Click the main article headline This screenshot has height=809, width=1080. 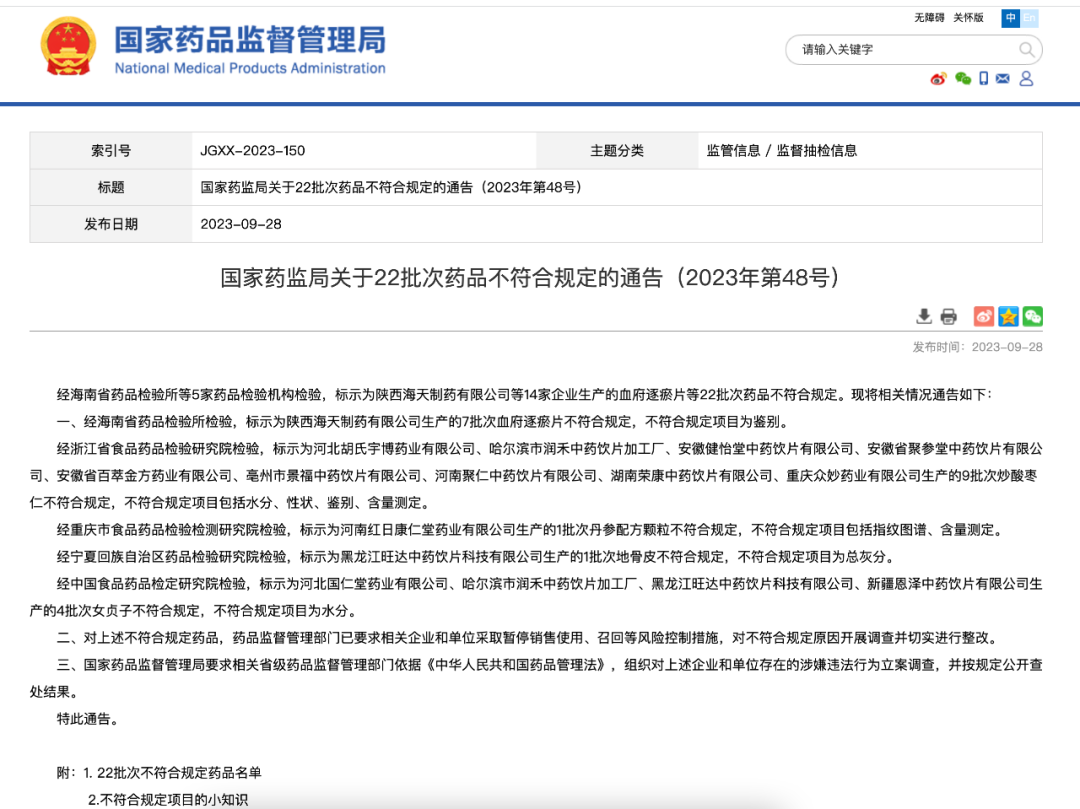[x=530, y=277]
